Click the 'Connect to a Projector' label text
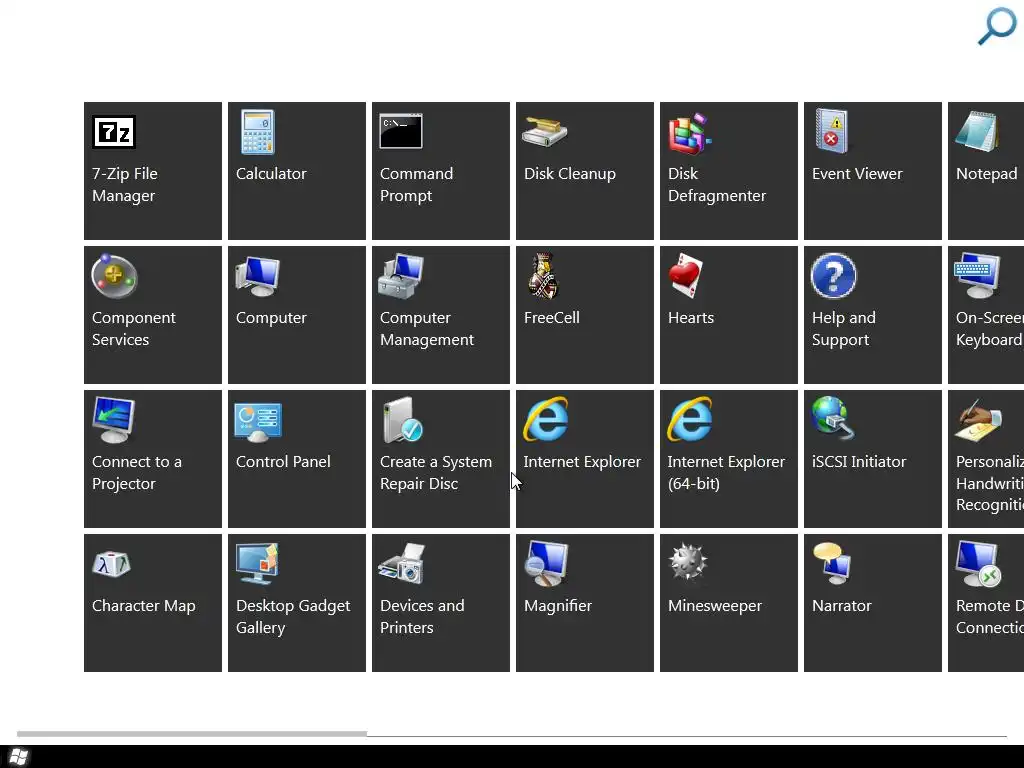This screenshot has width=1024, height=768. click(136, 473)
